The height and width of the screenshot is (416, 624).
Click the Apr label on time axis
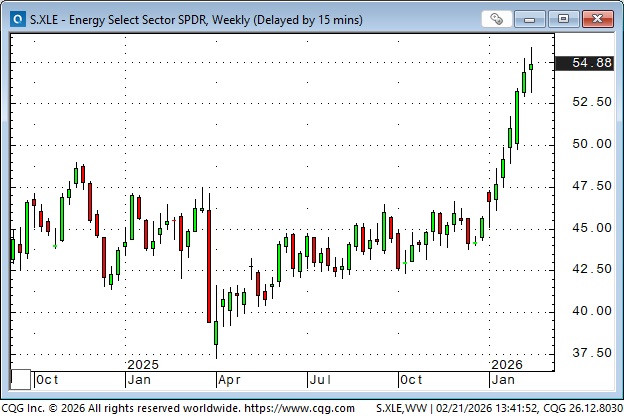[230, 380]
